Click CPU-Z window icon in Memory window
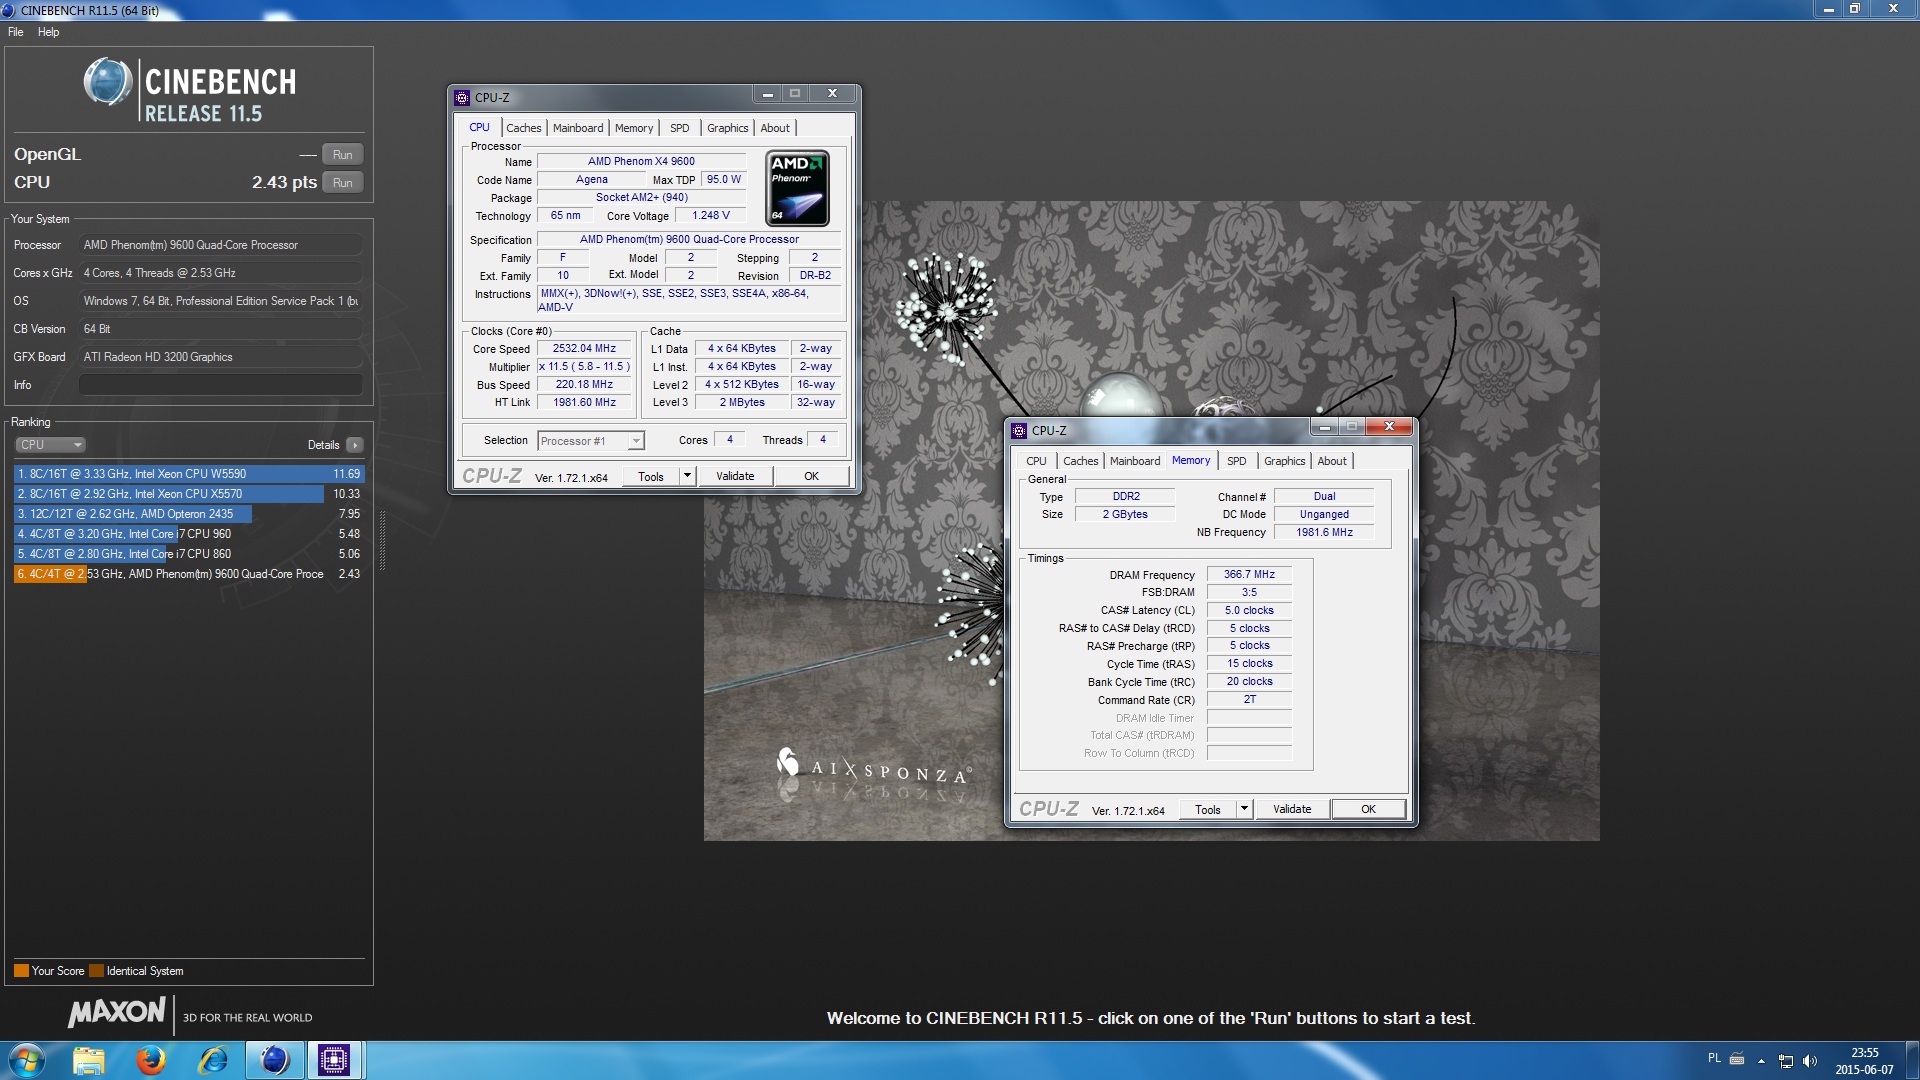Screen dimensions: 1920x1080 coord(1019,430)
